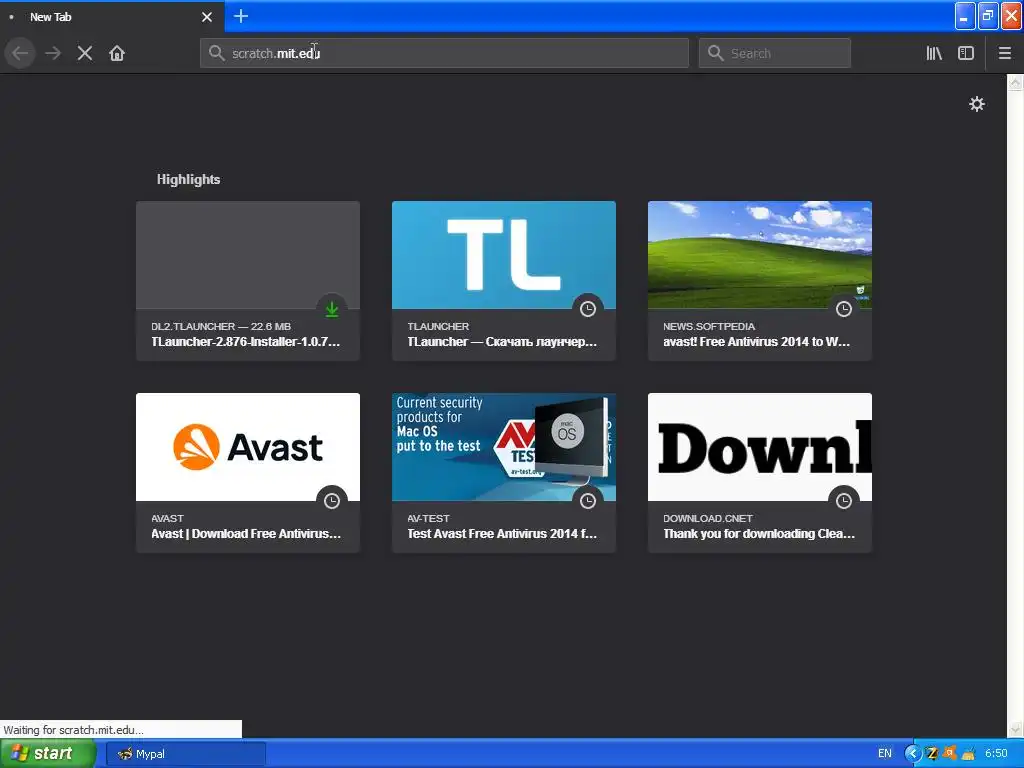Click 'TLauncher-2.876-Installer-1.0.7…' title

click(x=246, y=342)
